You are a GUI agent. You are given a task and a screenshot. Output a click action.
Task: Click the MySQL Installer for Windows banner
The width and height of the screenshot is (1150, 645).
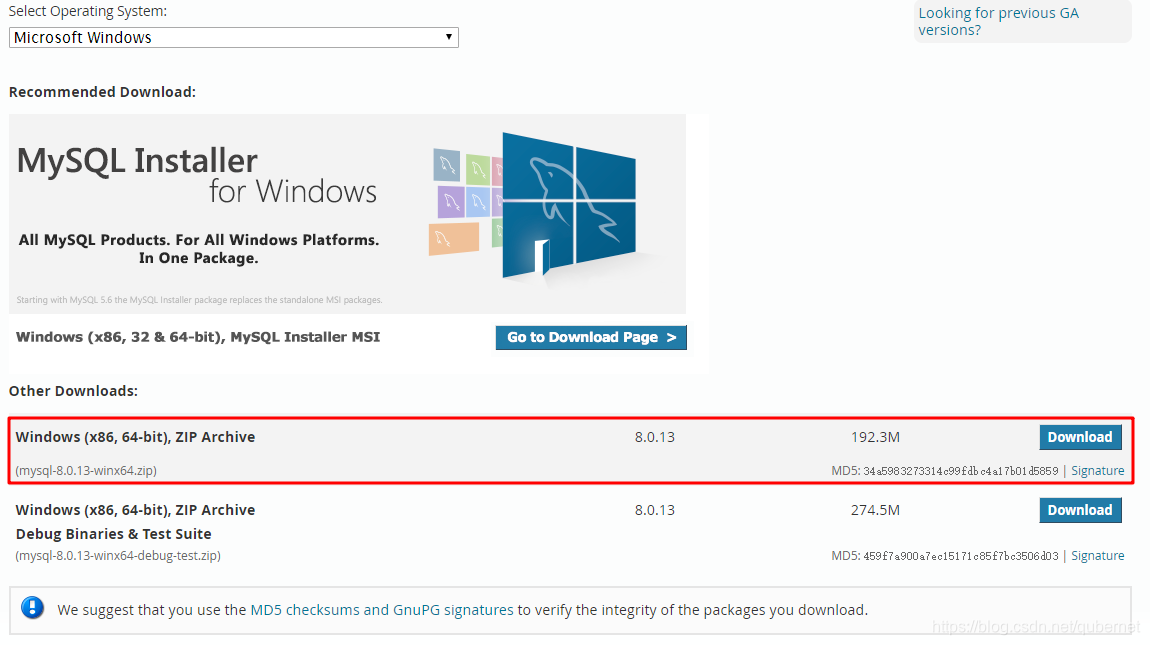(347, 214)
